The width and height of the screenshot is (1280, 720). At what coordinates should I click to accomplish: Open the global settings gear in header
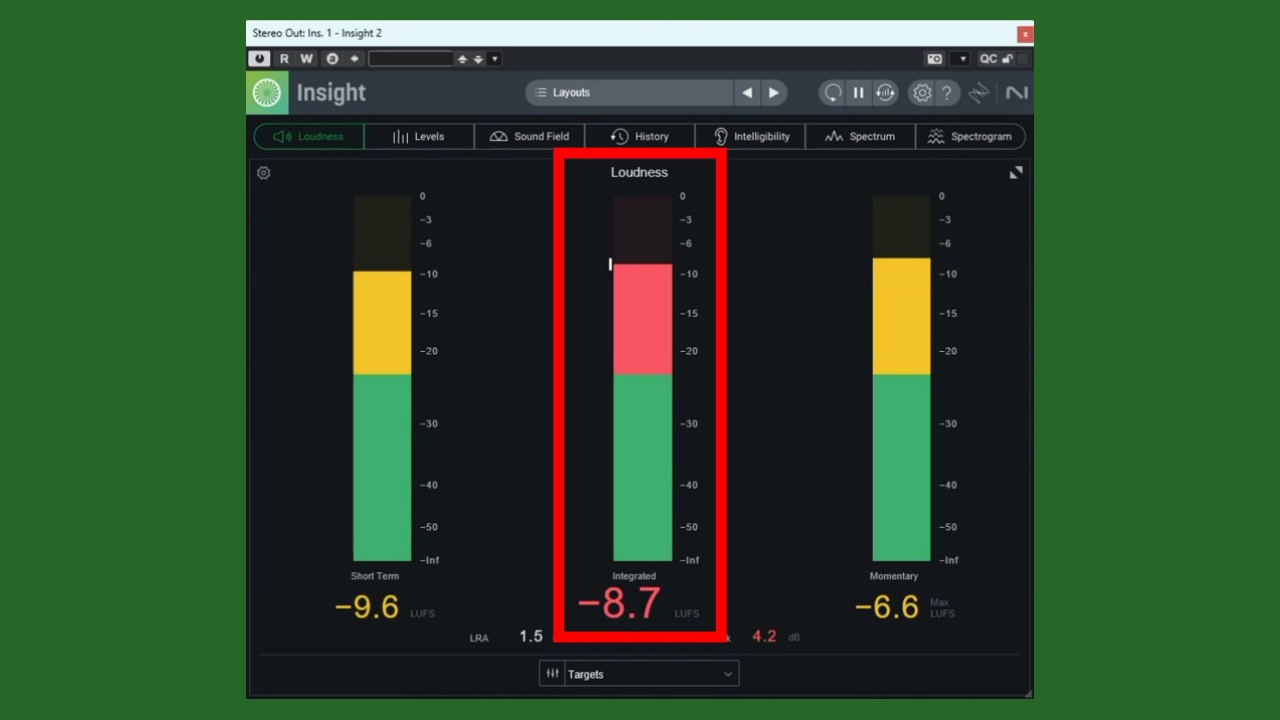pyautogui.click(x=921, y=93)
